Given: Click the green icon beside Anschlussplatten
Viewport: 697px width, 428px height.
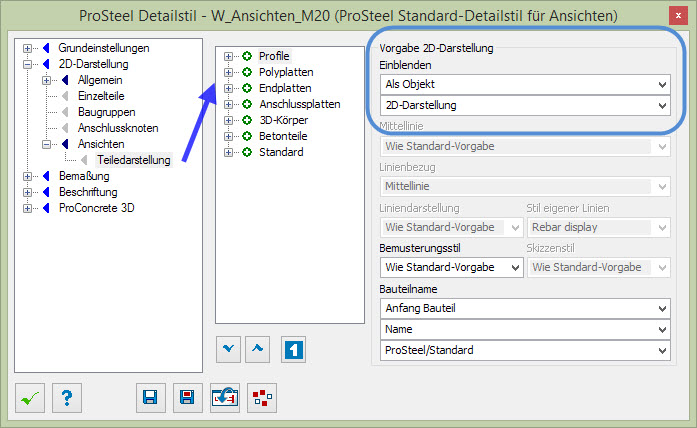Looking at the screenshot, I should pyautogui.click(x=247, y=104).
